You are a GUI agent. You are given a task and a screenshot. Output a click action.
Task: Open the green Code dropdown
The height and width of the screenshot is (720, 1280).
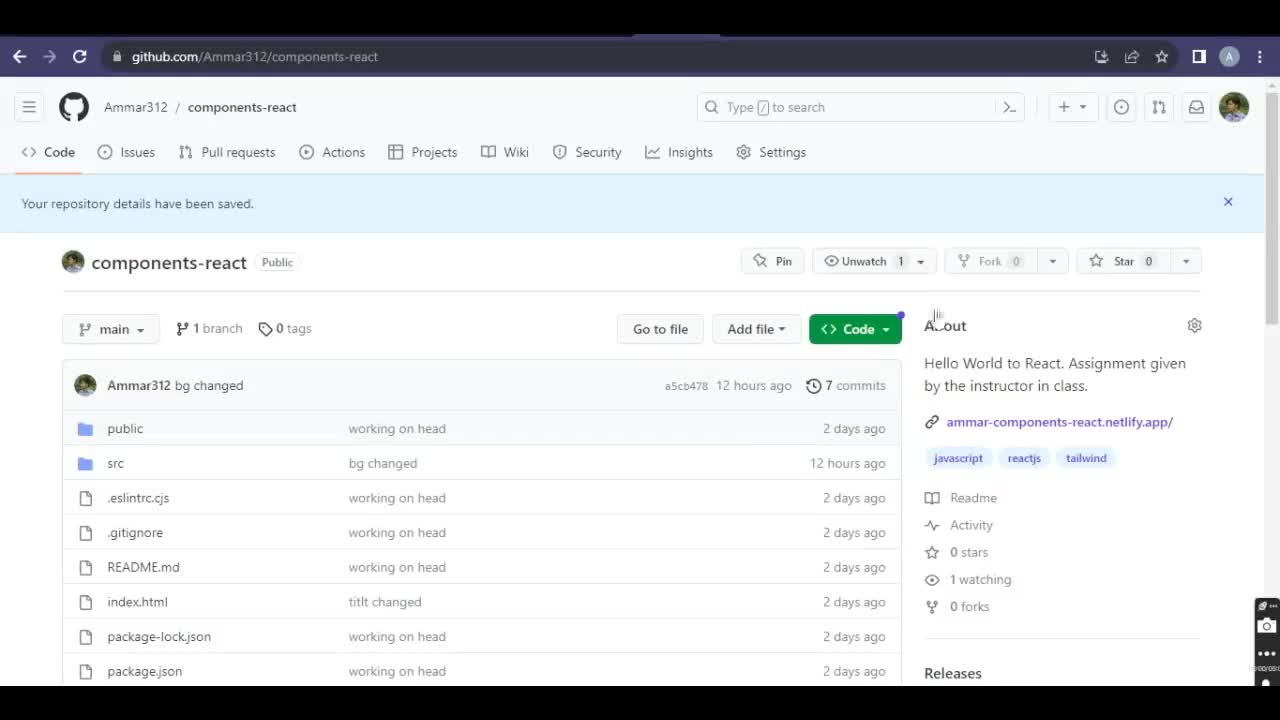coord(855,329)
